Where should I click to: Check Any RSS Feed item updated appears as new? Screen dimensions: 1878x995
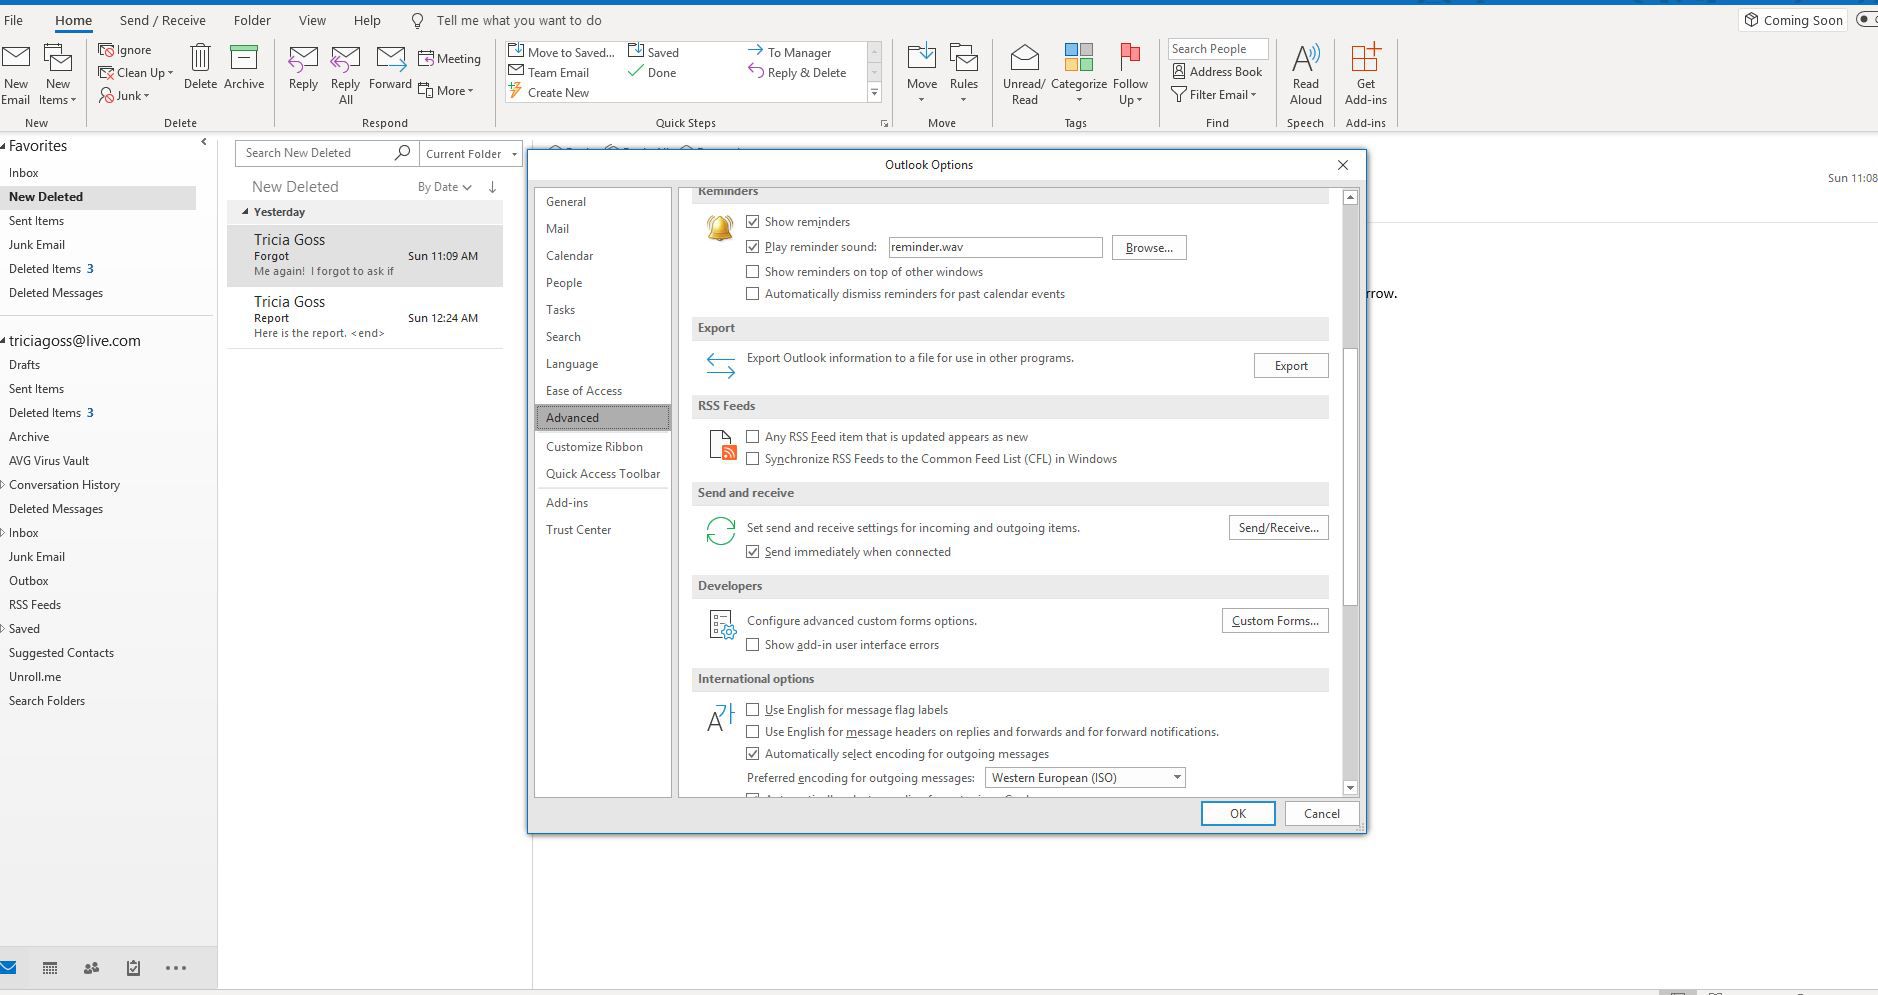pos(753,437)
